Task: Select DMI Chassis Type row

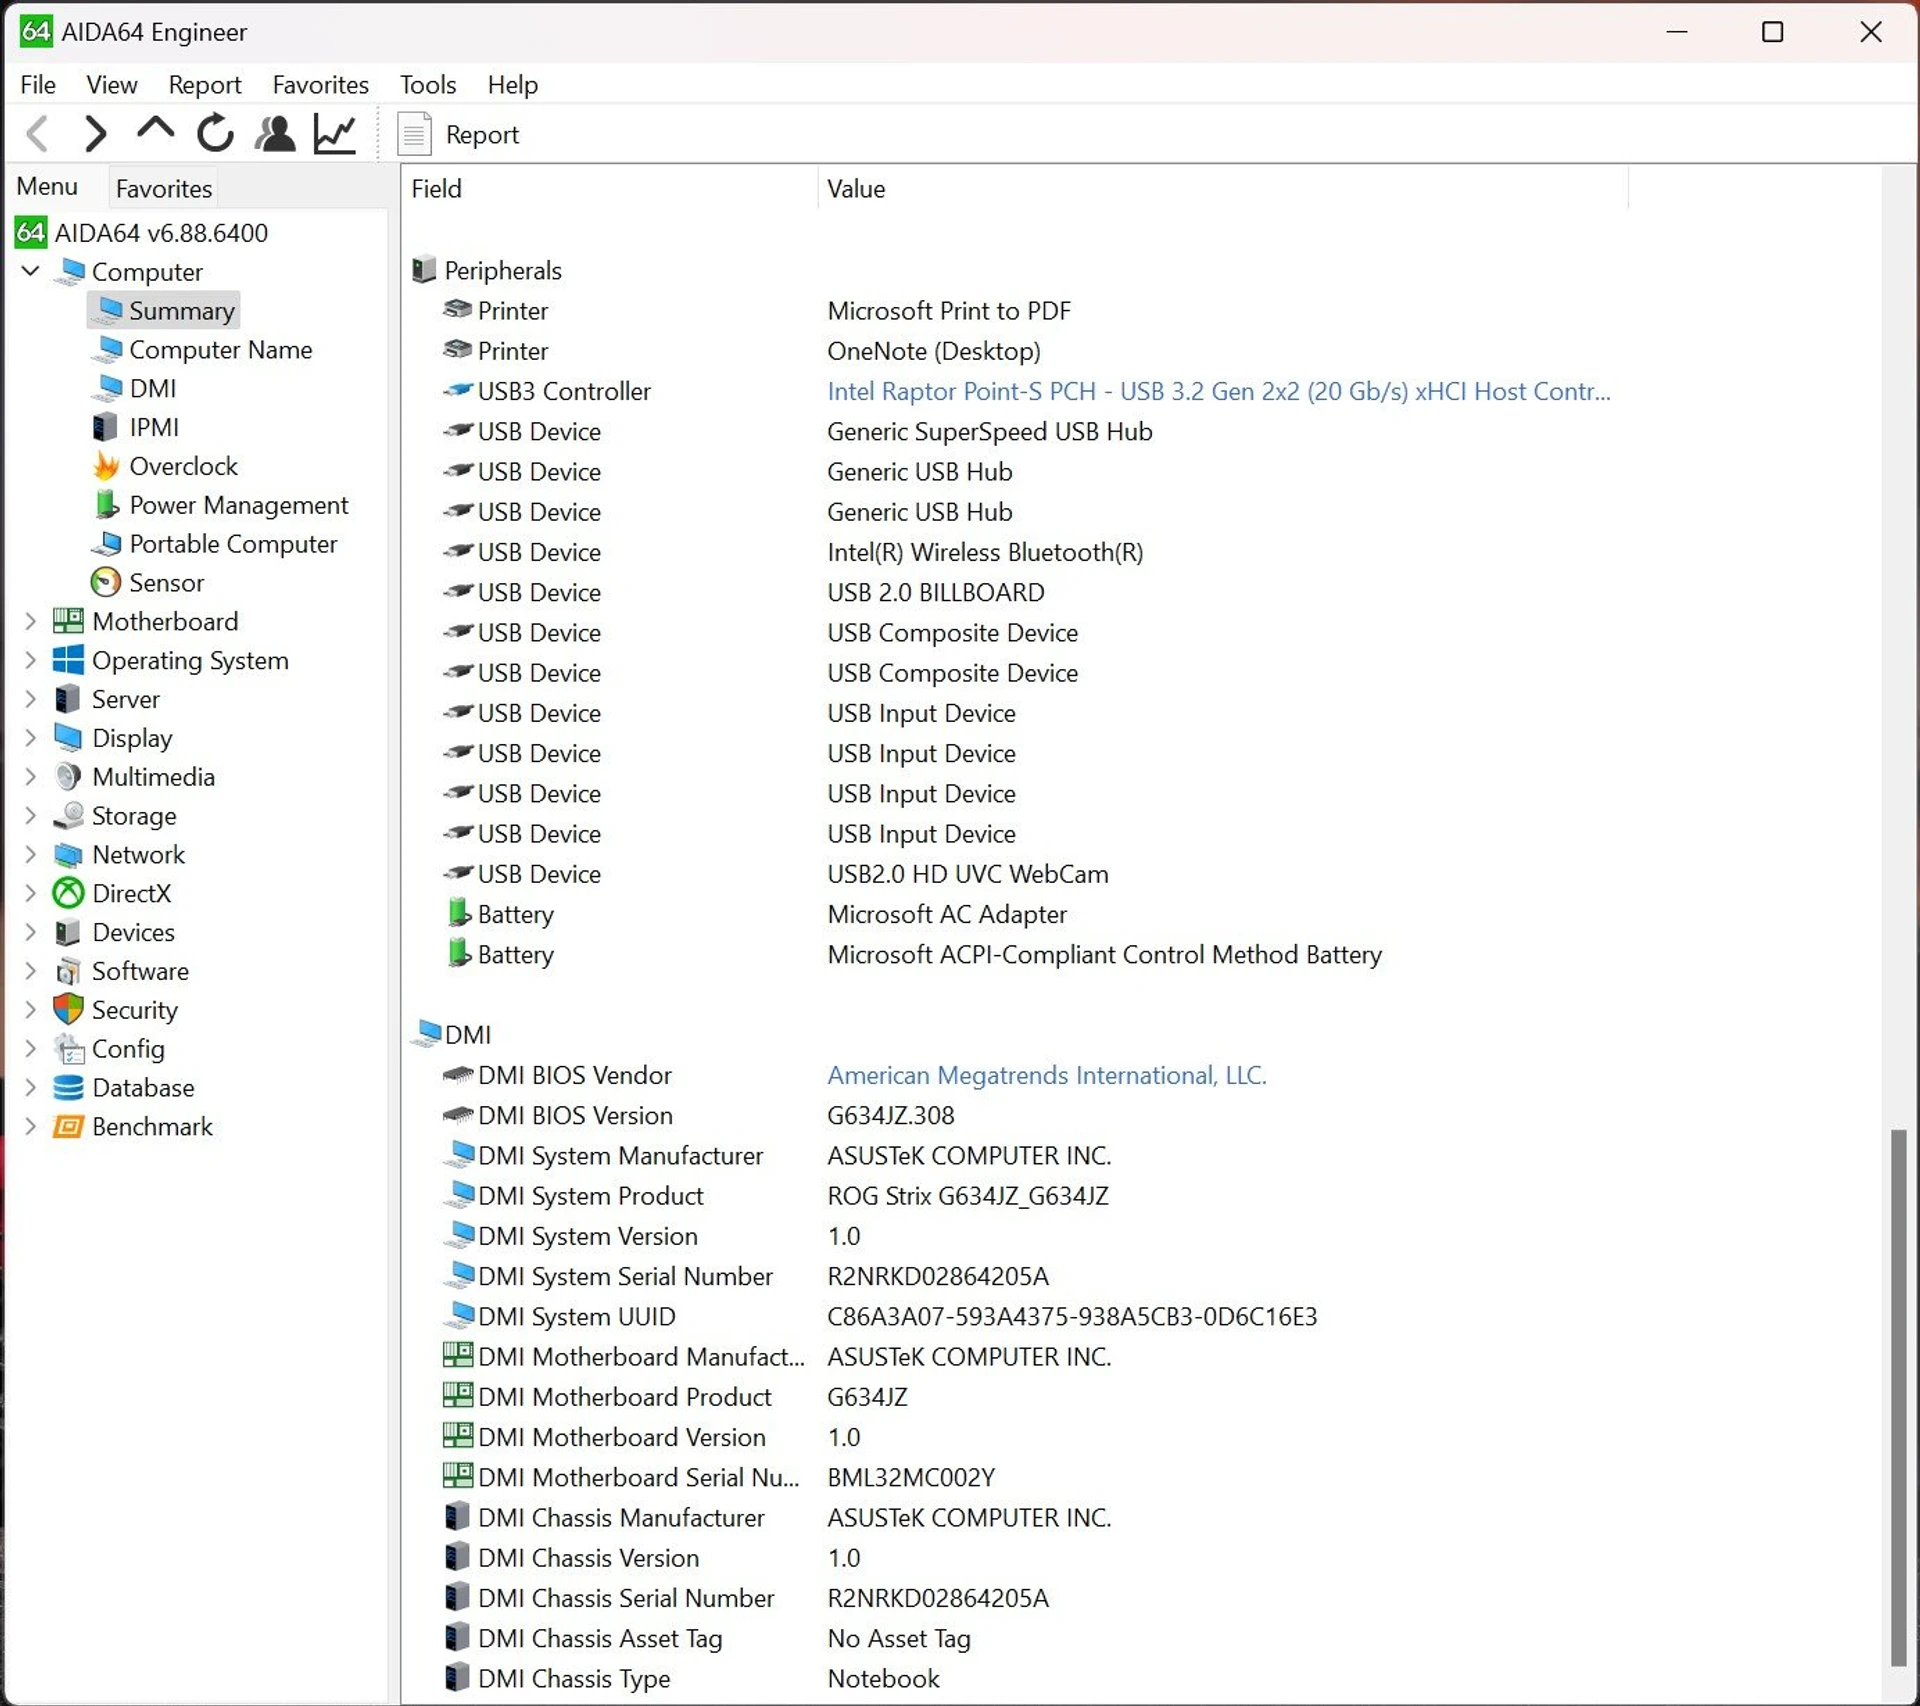Action: [x=692, y=1678]
